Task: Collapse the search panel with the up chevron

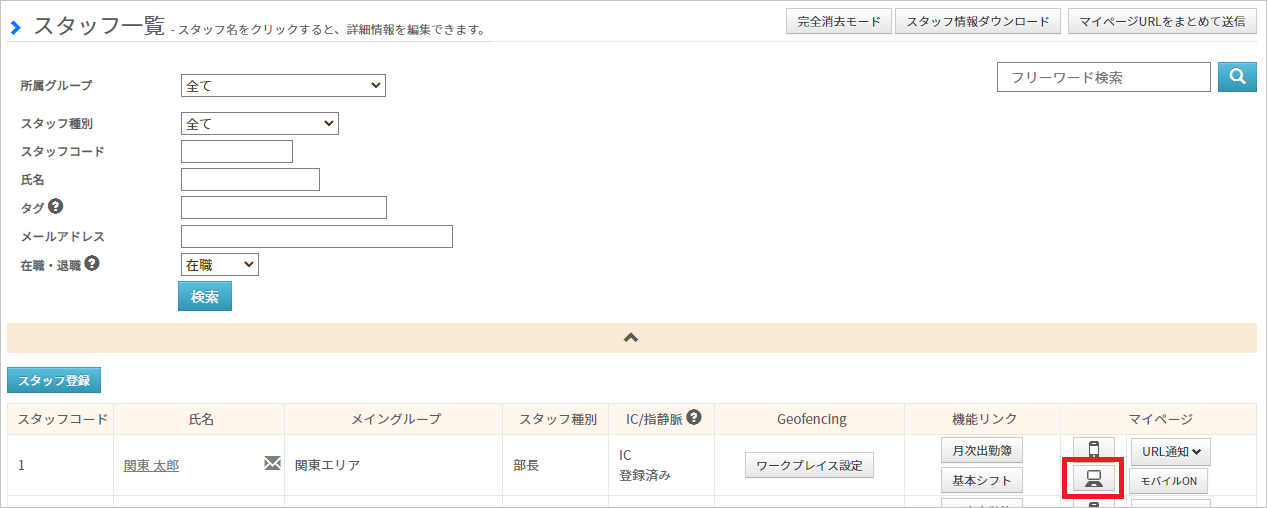Action: [631, 338]
